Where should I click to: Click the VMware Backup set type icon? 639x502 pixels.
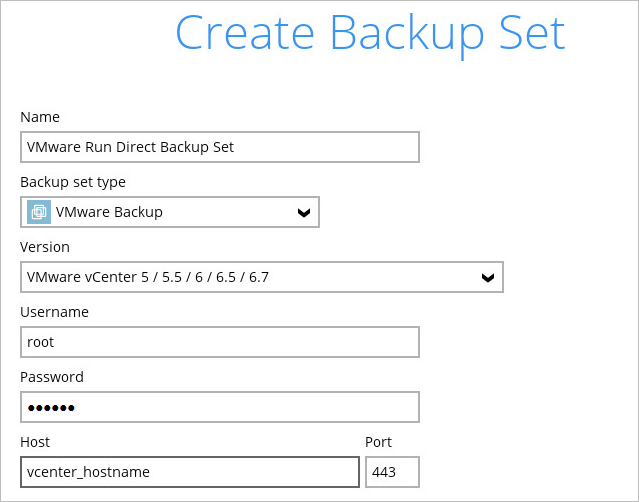pos(38,212)
